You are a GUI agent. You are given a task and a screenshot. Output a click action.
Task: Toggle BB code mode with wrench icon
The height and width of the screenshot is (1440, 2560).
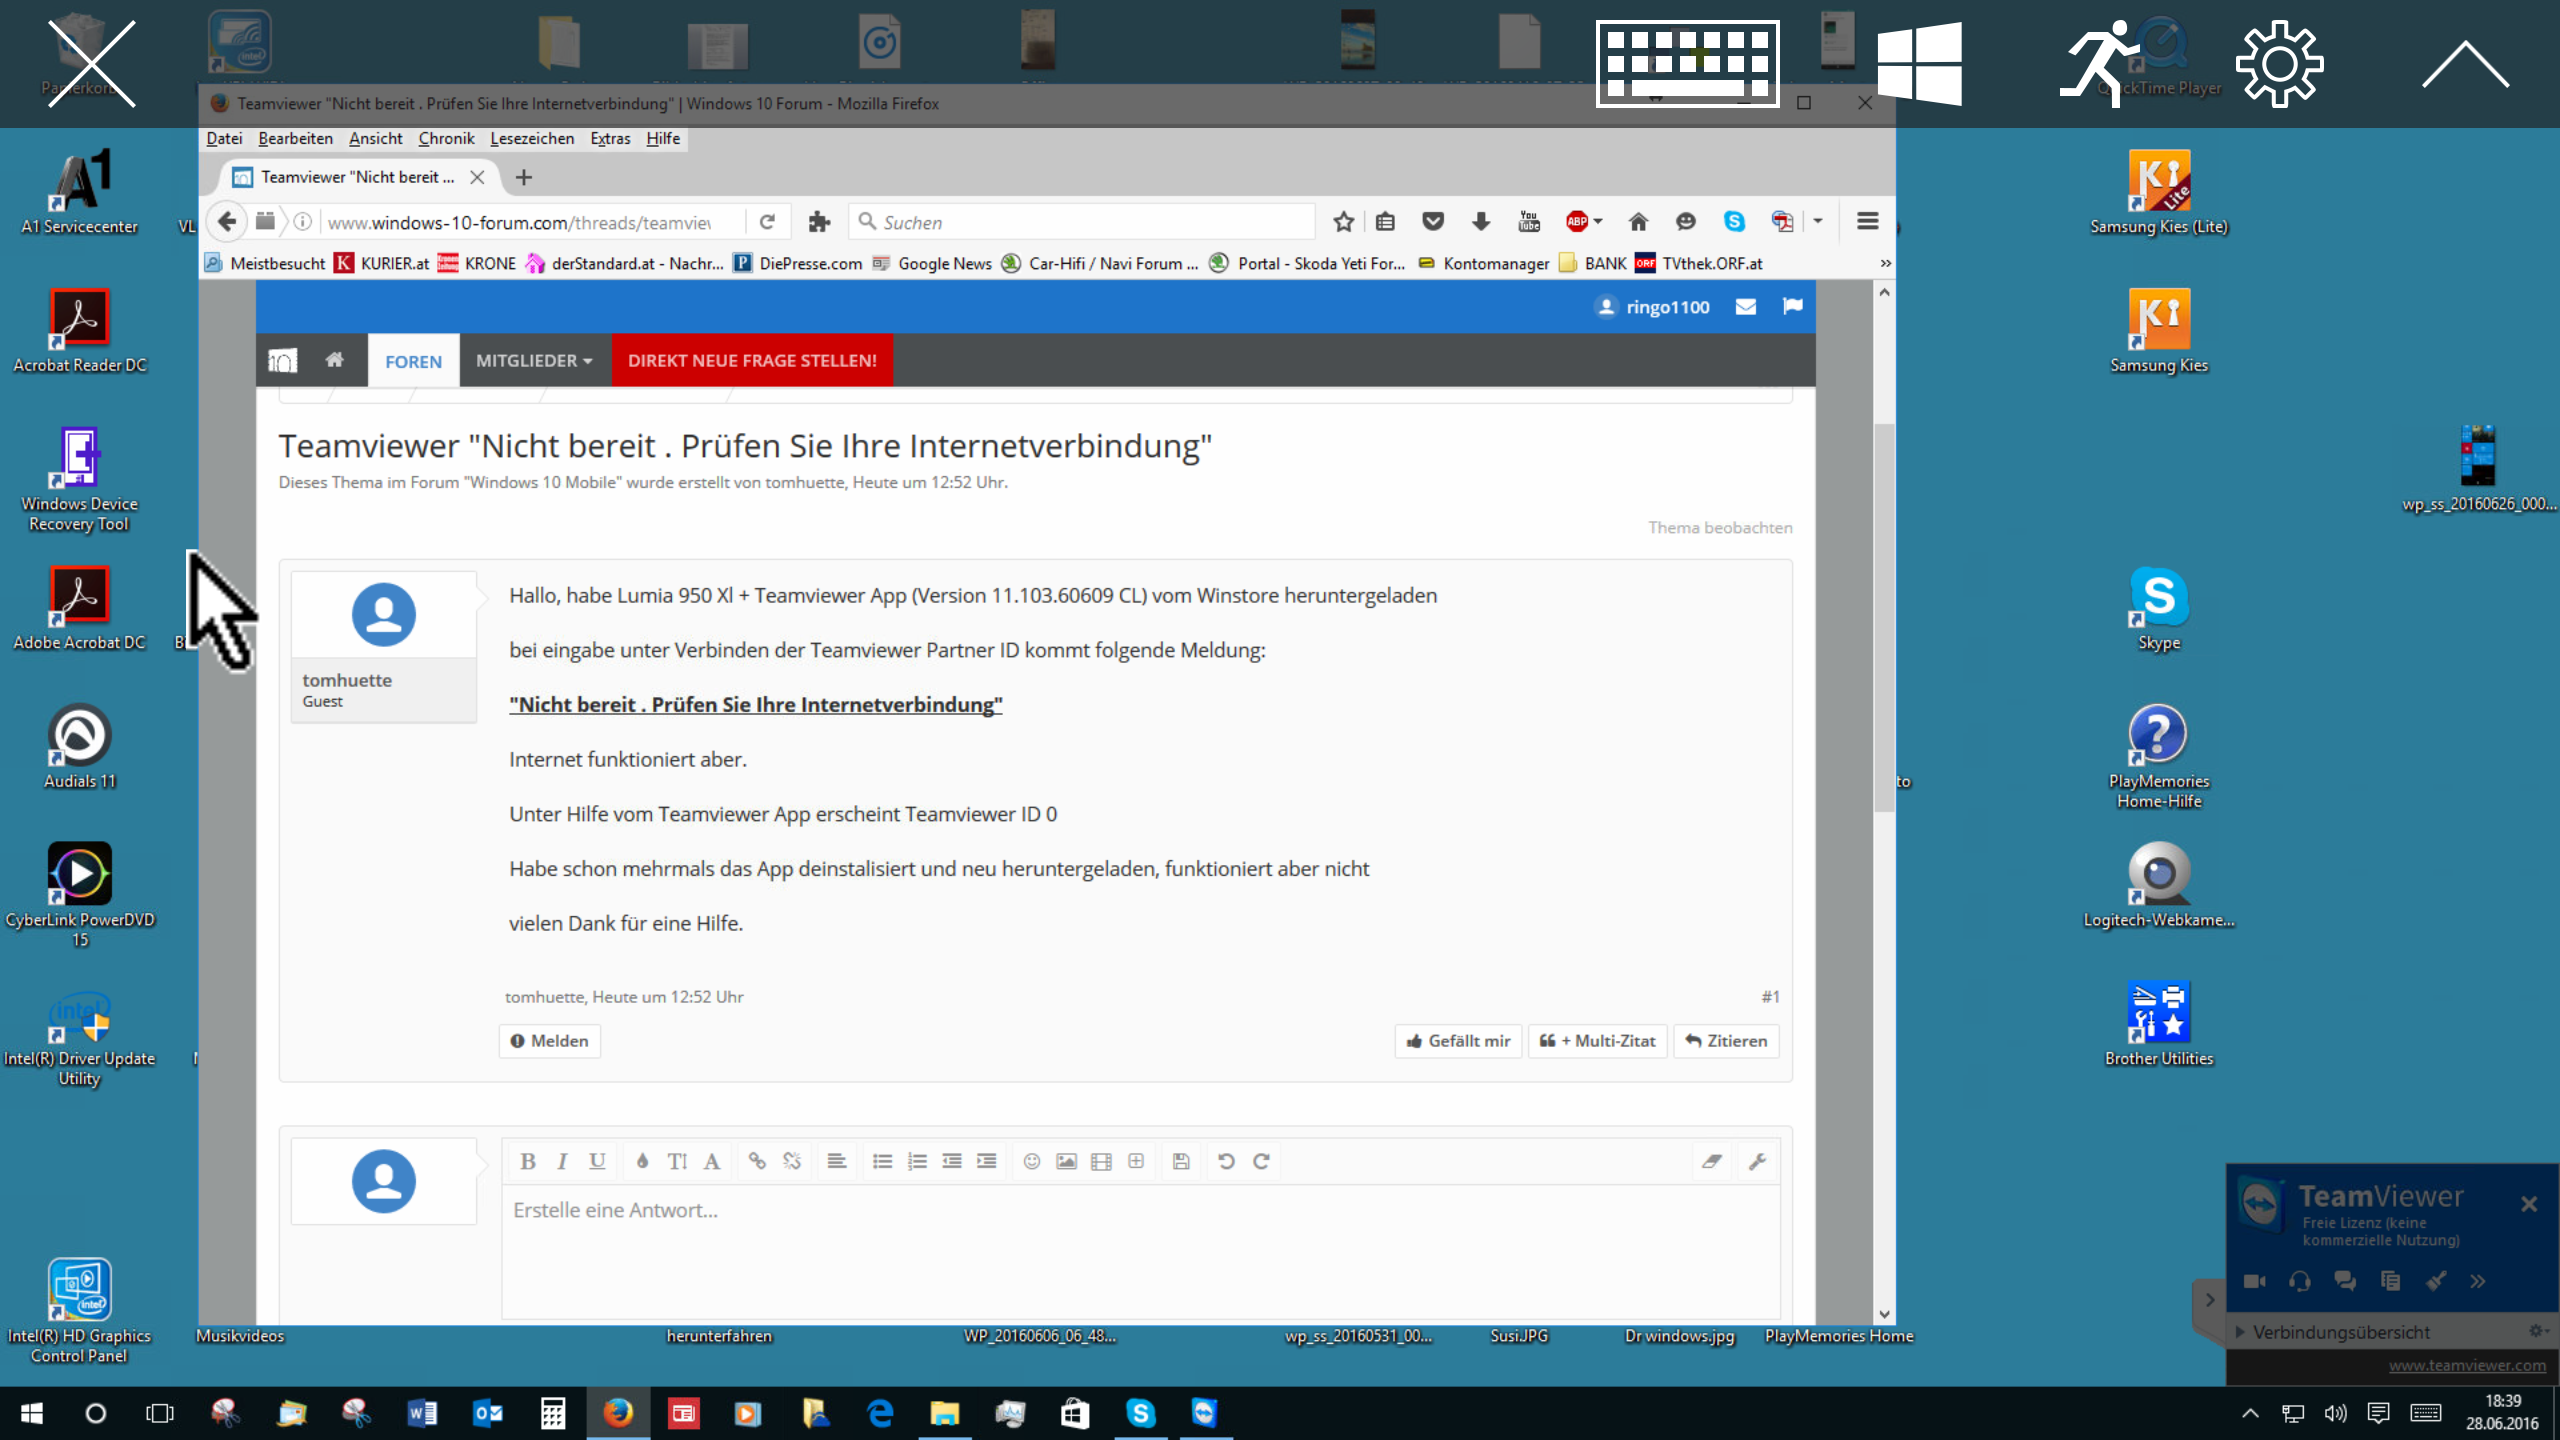(1757, 1161)
